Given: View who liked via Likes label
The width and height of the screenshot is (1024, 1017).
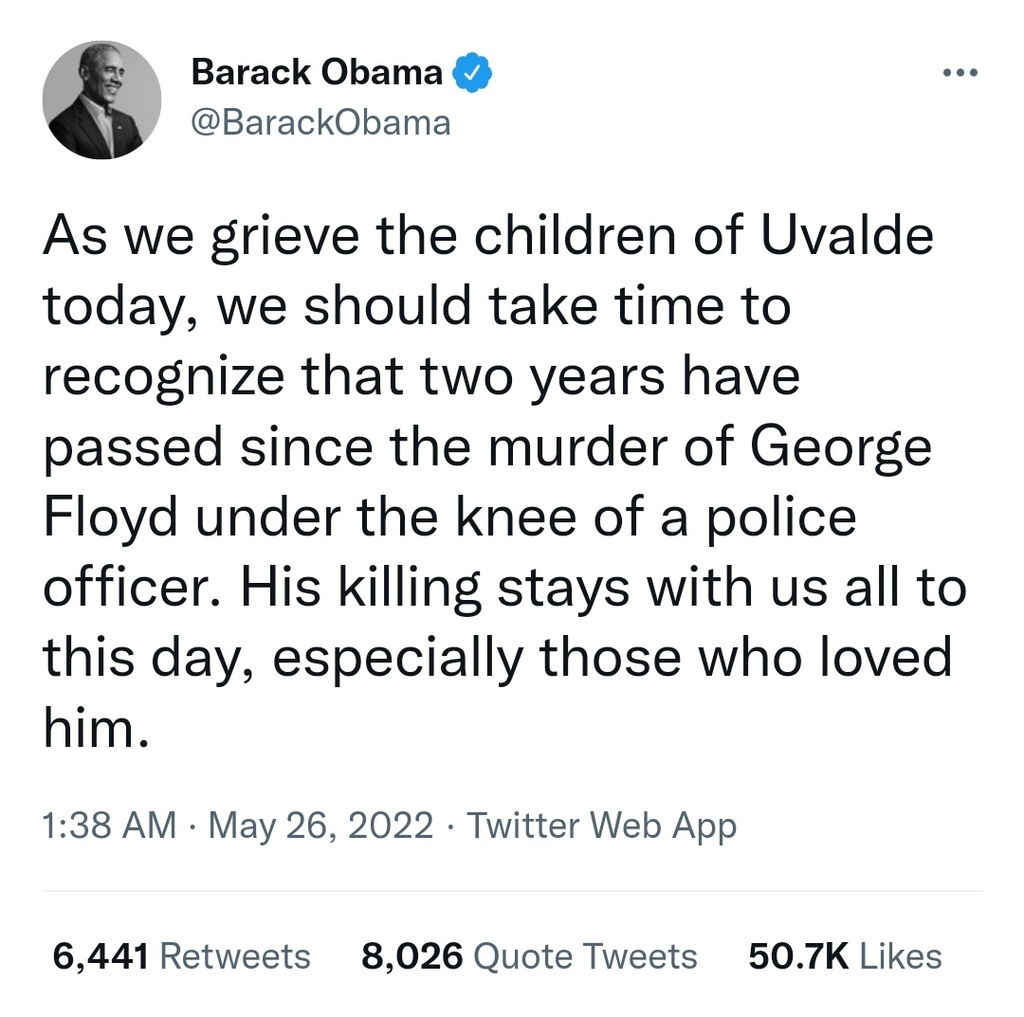Looking at the screenshot, I should (x=901, y=956).
